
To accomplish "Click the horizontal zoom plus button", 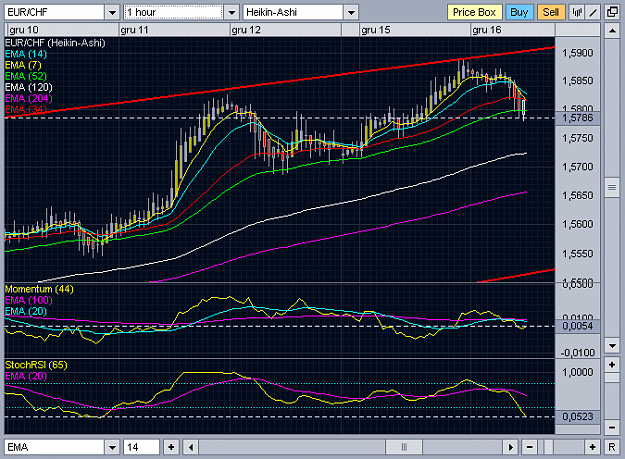I will (x=593, y=447).
